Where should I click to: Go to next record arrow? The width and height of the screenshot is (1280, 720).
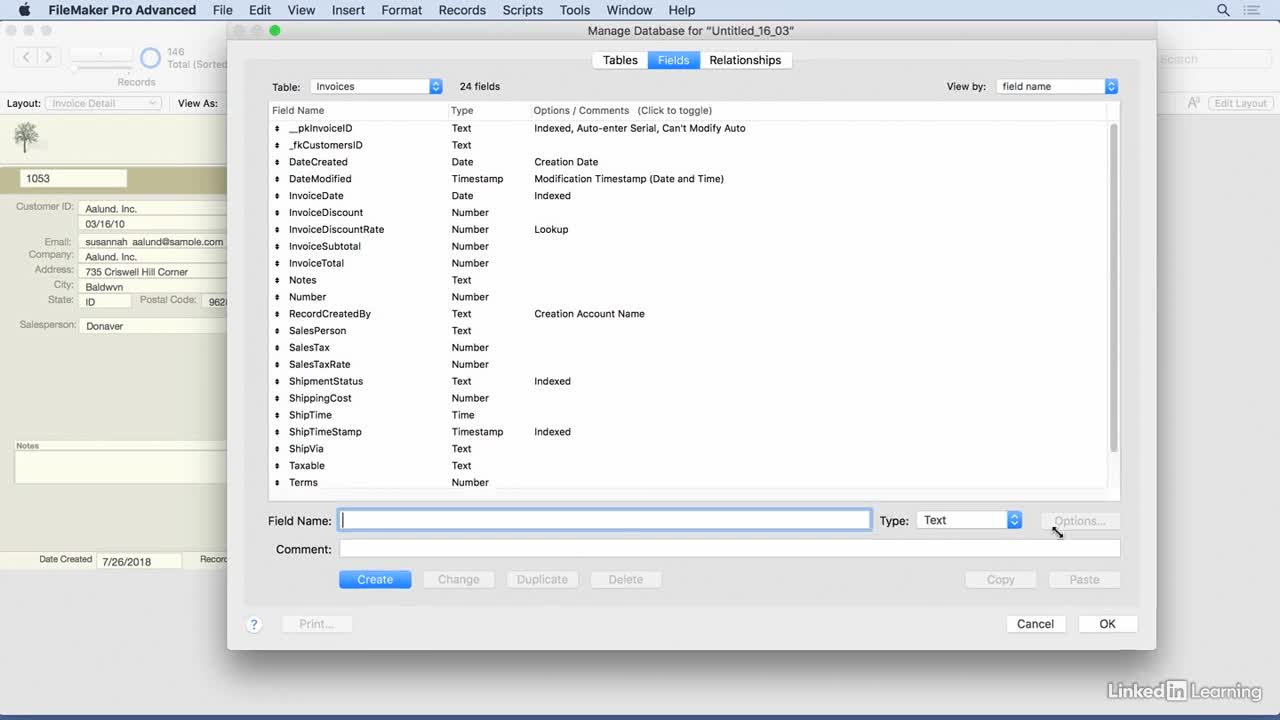(48, 58)
